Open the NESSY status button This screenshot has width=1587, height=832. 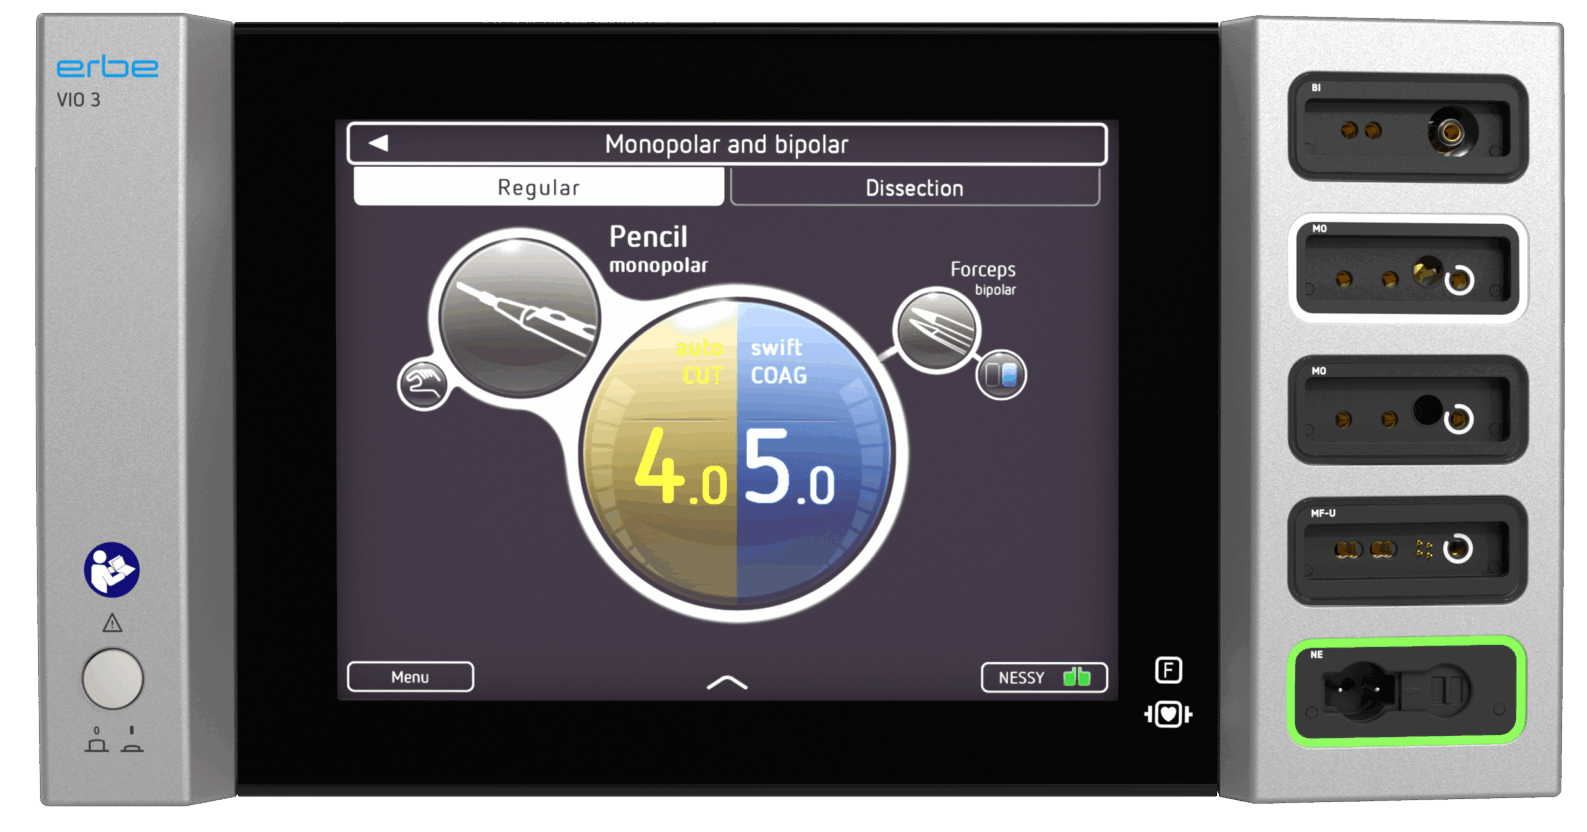pyautogui.click(x=1043, y=678)
